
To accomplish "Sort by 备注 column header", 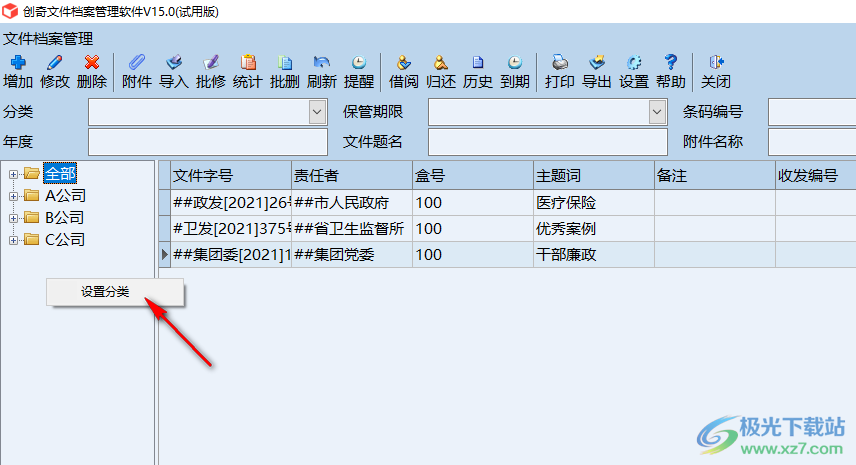I will 715,176.
